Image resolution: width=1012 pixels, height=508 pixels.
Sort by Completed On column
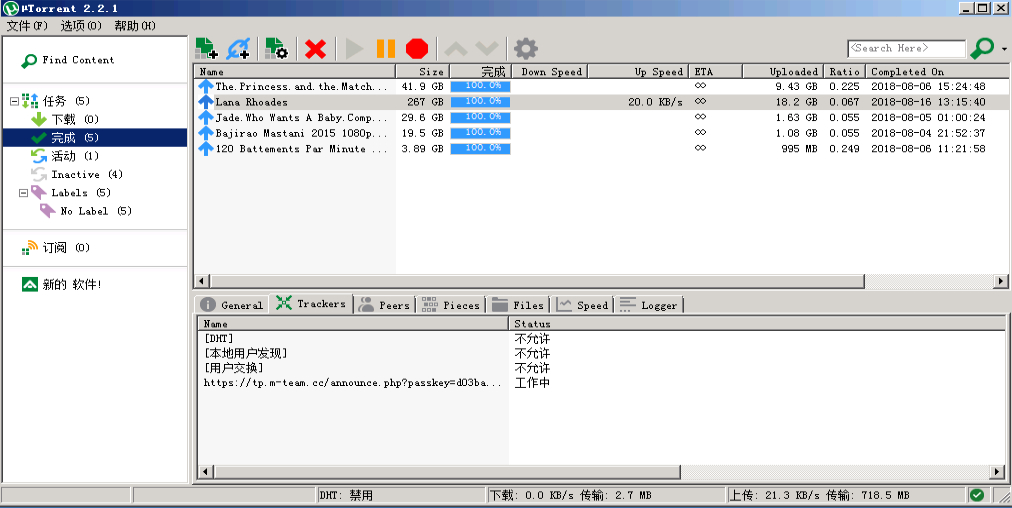(x=937, y=72)
